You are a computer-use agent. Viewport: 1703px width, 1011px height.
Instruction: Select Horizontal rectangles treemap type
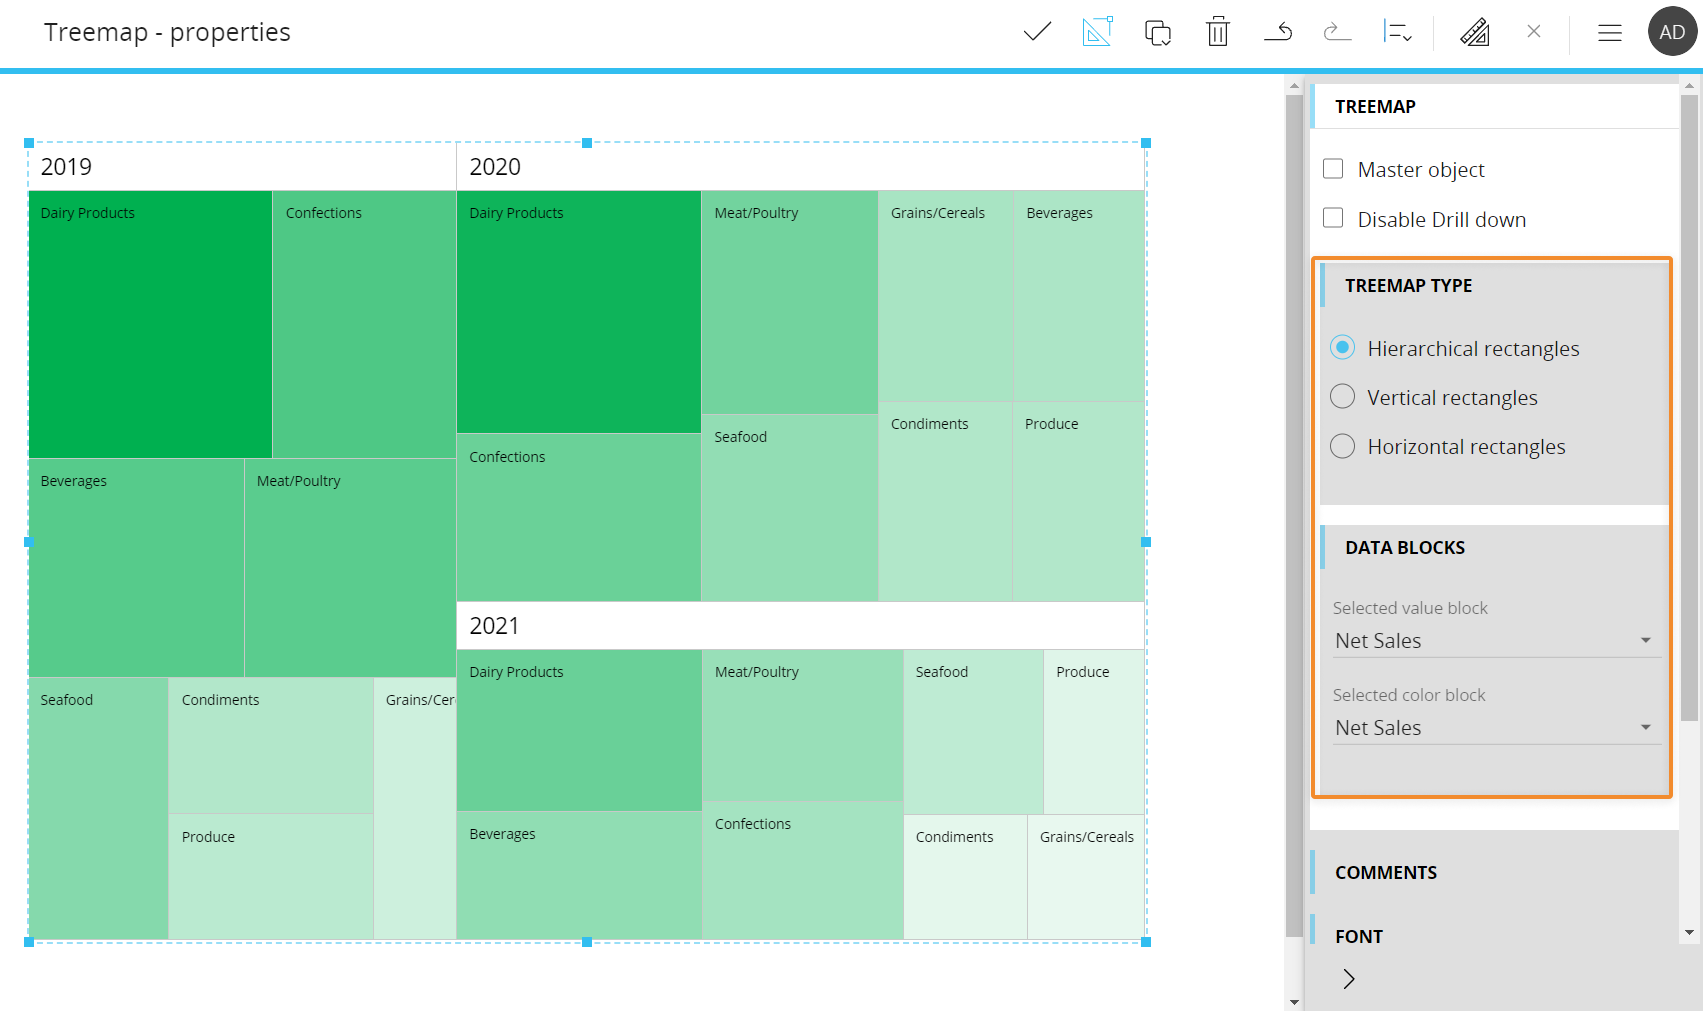(x=1343, y=446)
